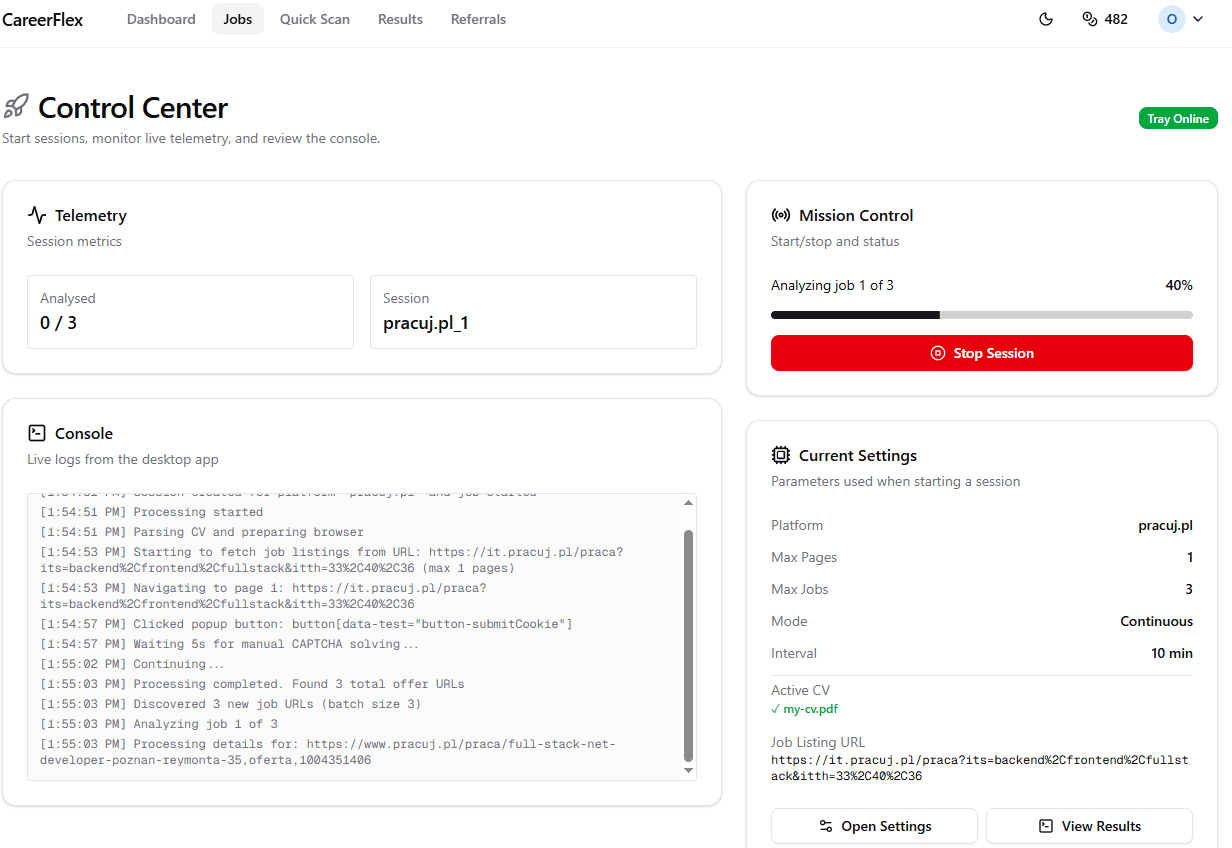Open the Quick Scan tab
The width and height of the screenshot is (1232, 848).
314,19
